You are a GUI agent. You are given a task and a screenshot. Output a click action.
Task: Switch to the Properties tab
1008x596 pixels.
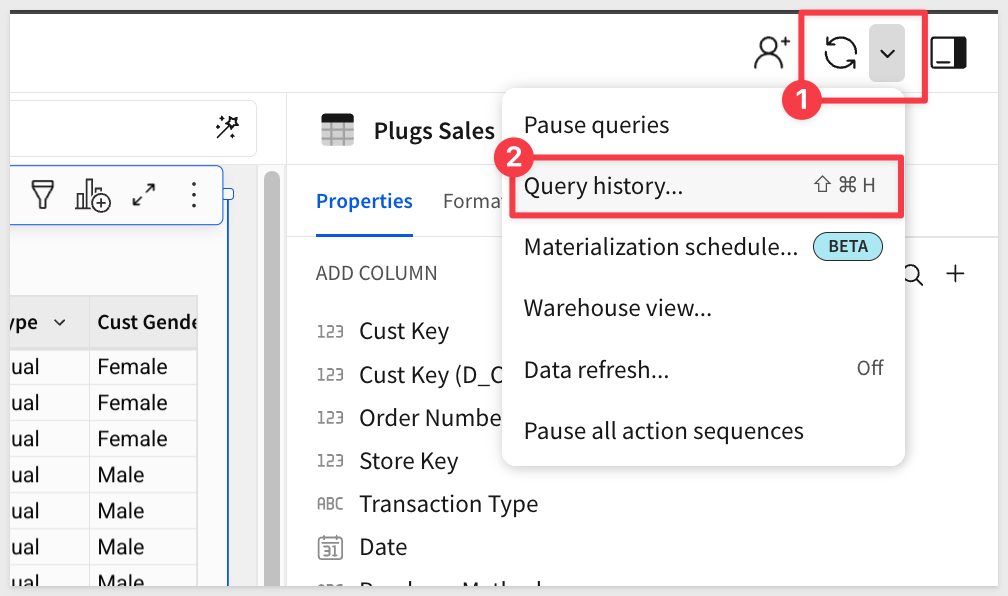(x=364, y=201)
